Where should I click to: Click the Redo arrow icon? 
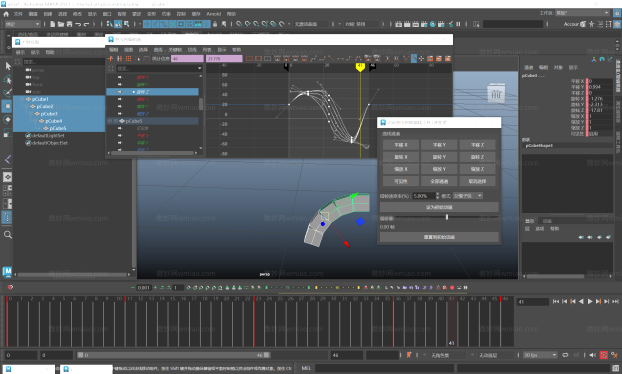tap(86, 24)
